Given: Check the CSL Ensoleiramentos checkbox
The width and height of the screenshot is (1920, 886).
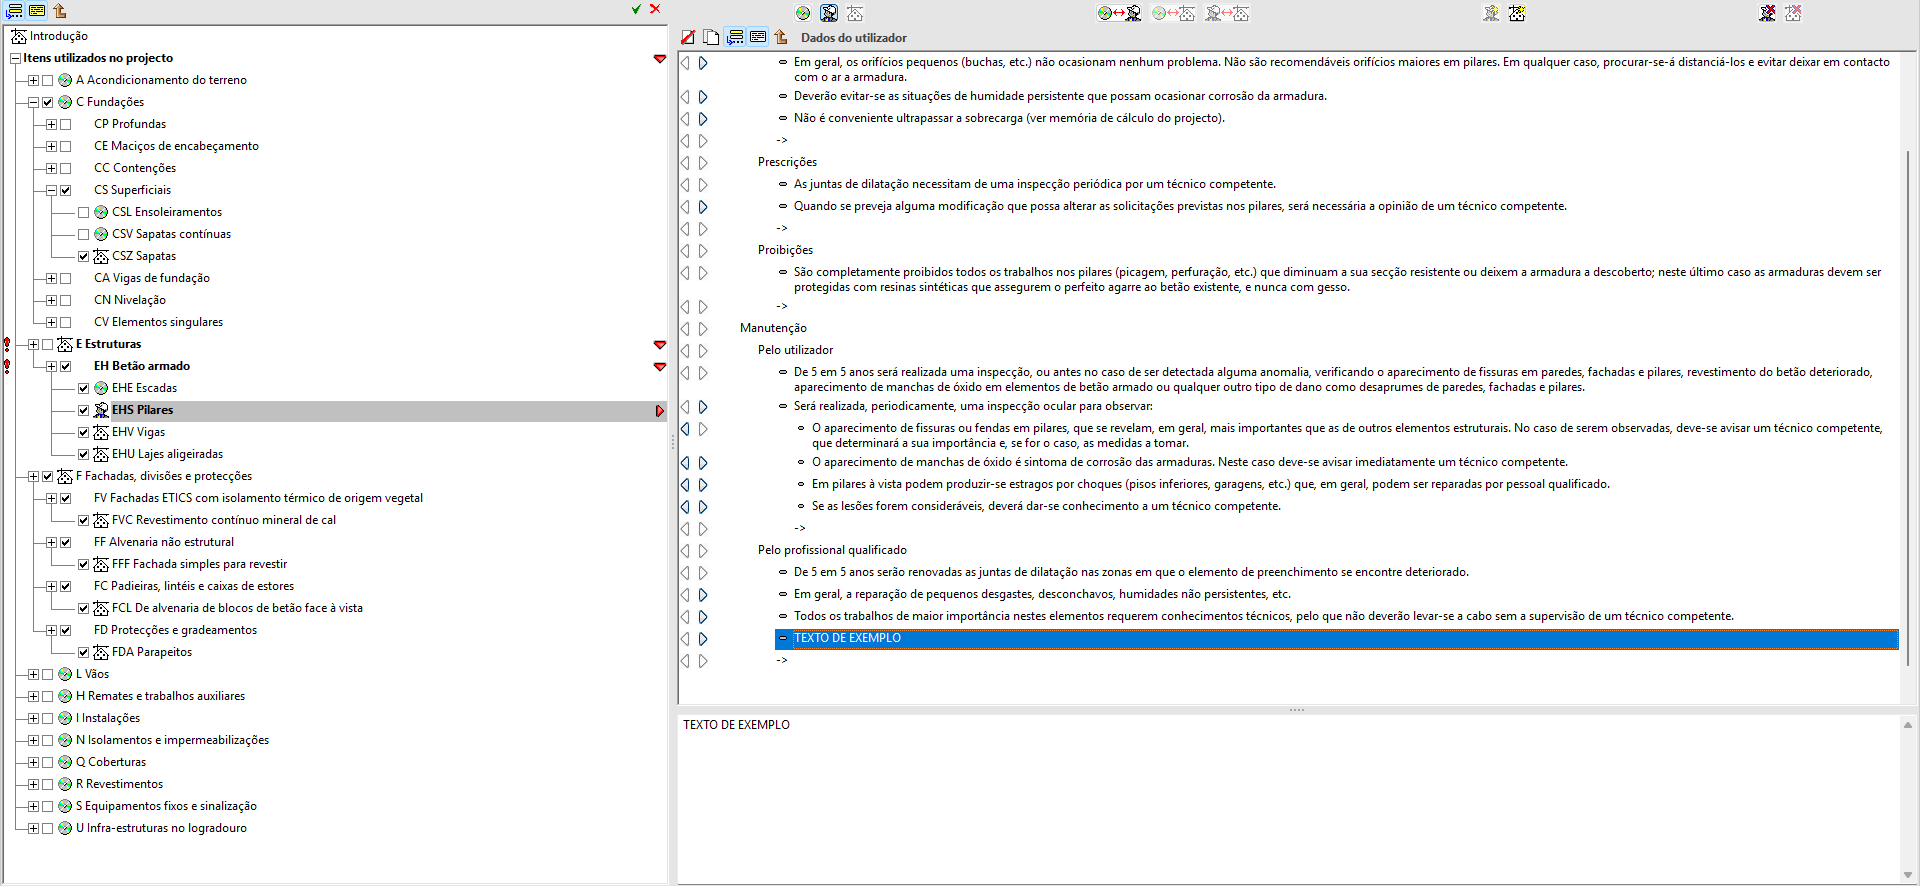Looking at the screenshot, I should coord(84,212).
